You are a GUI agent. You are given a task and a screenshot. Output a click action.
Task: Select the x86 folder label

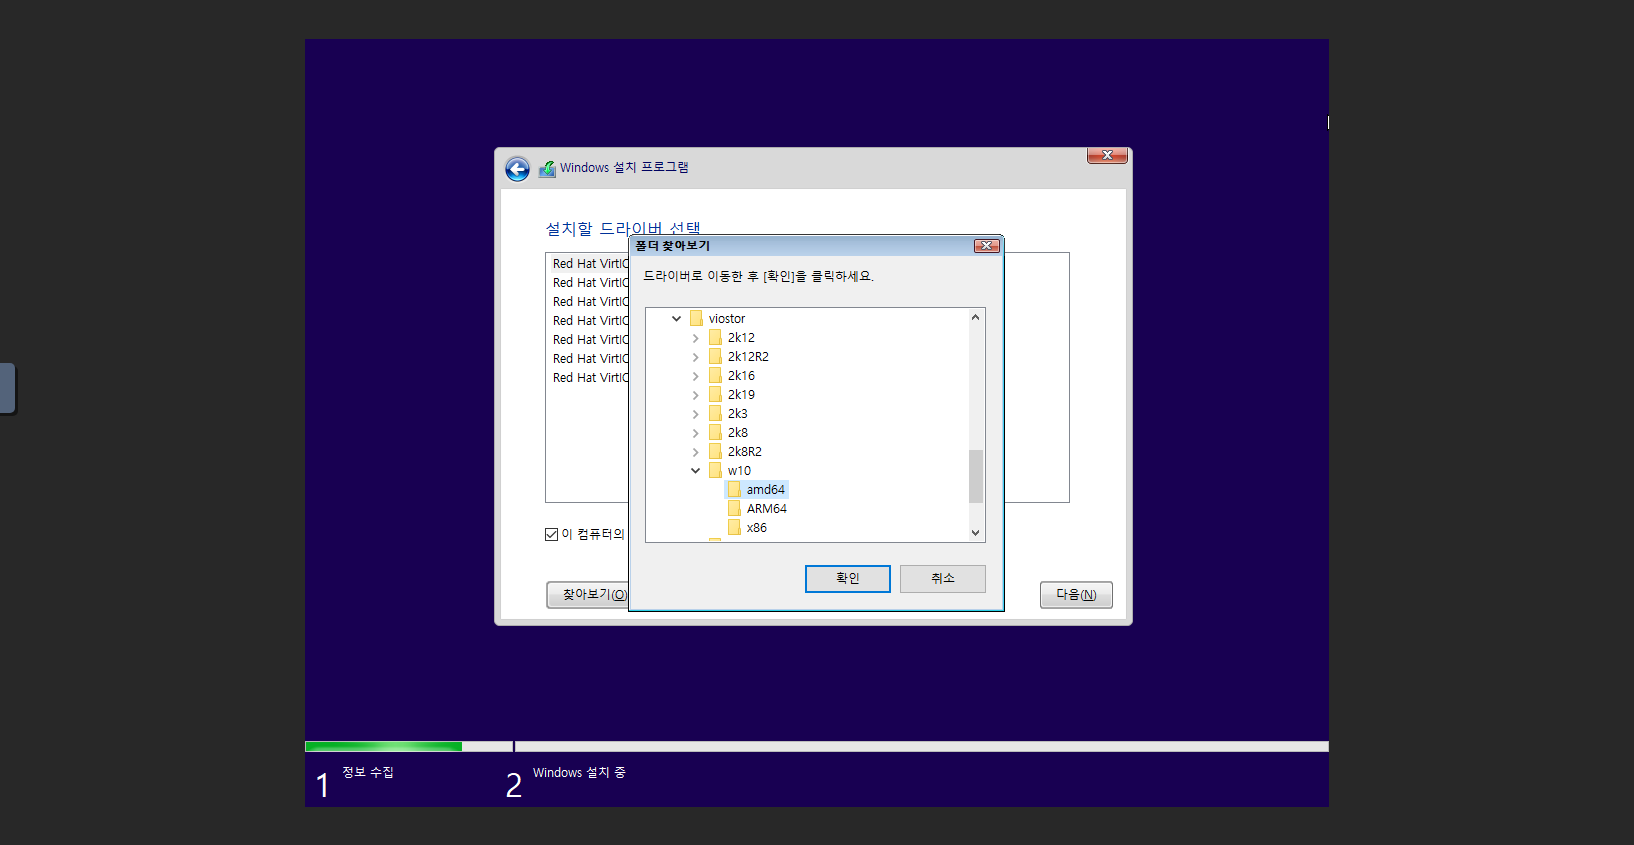(x=757, y=528)
